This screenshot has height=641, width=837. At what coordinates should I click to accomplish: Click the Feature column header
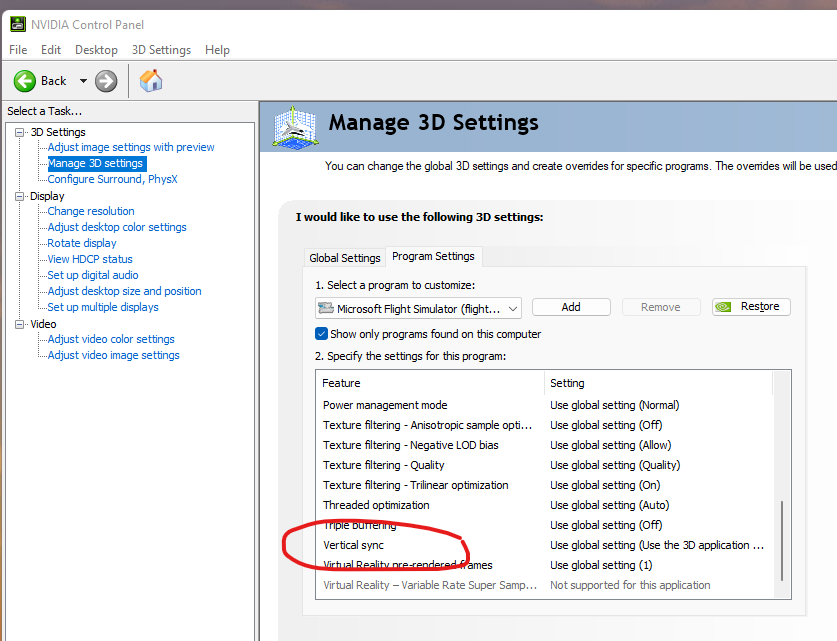[430, 383]
